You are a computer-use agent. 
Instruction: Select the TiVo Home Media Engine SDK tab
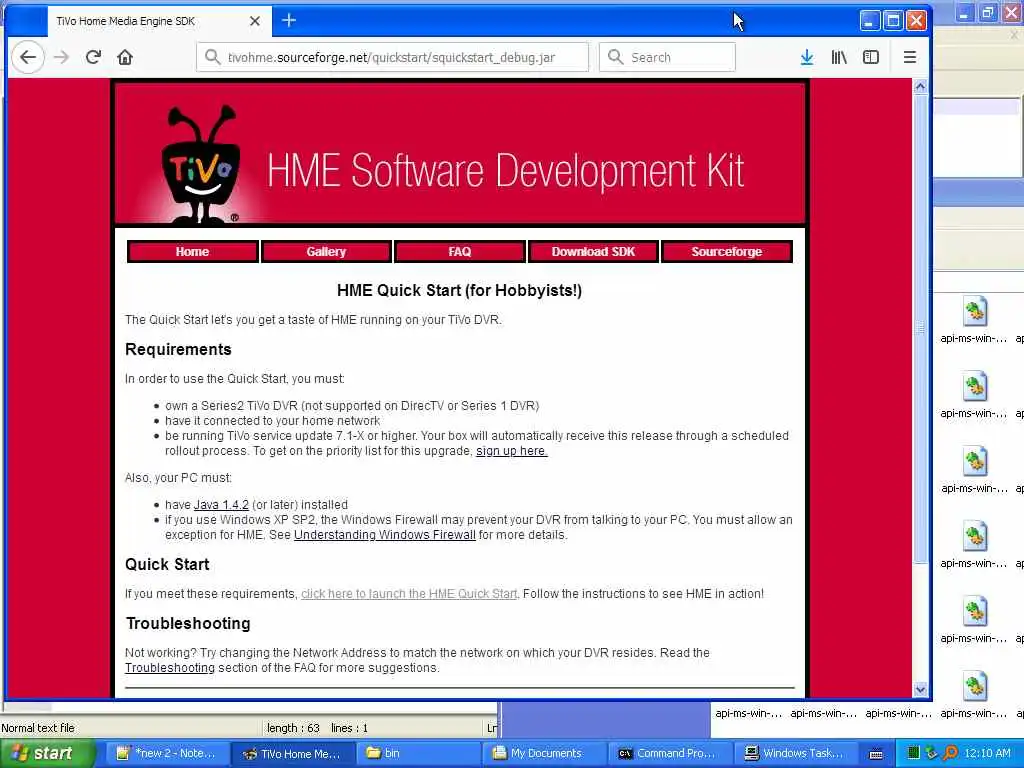[x=157, y=21]
